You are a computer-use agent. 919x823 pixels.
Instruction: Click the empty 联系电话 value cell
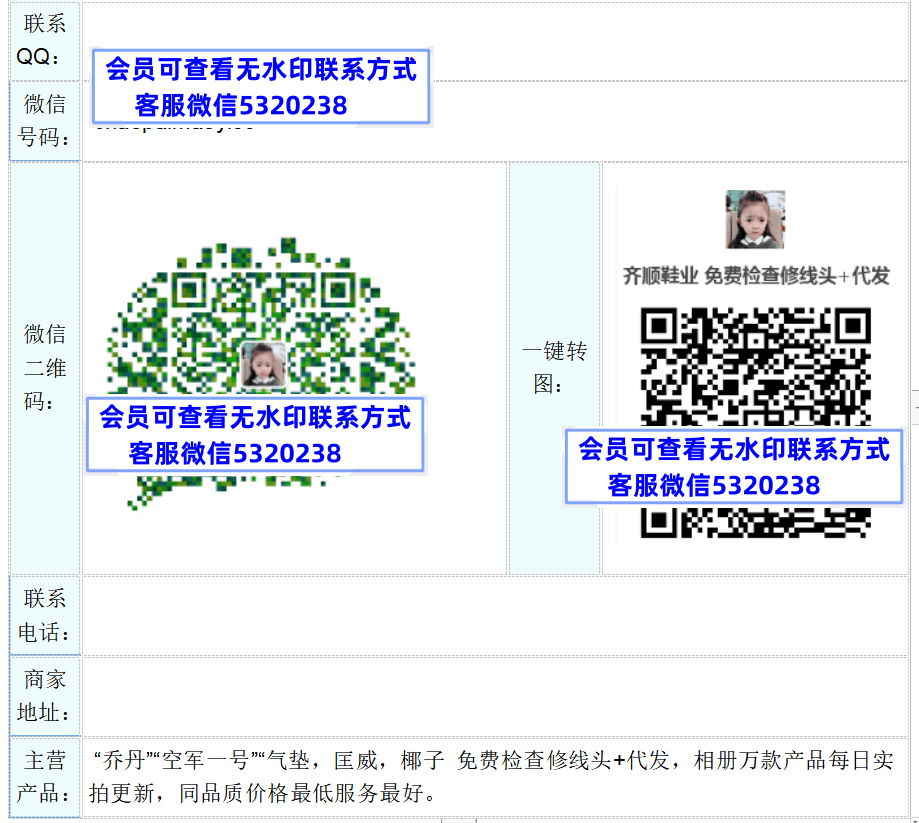[495, 615]
